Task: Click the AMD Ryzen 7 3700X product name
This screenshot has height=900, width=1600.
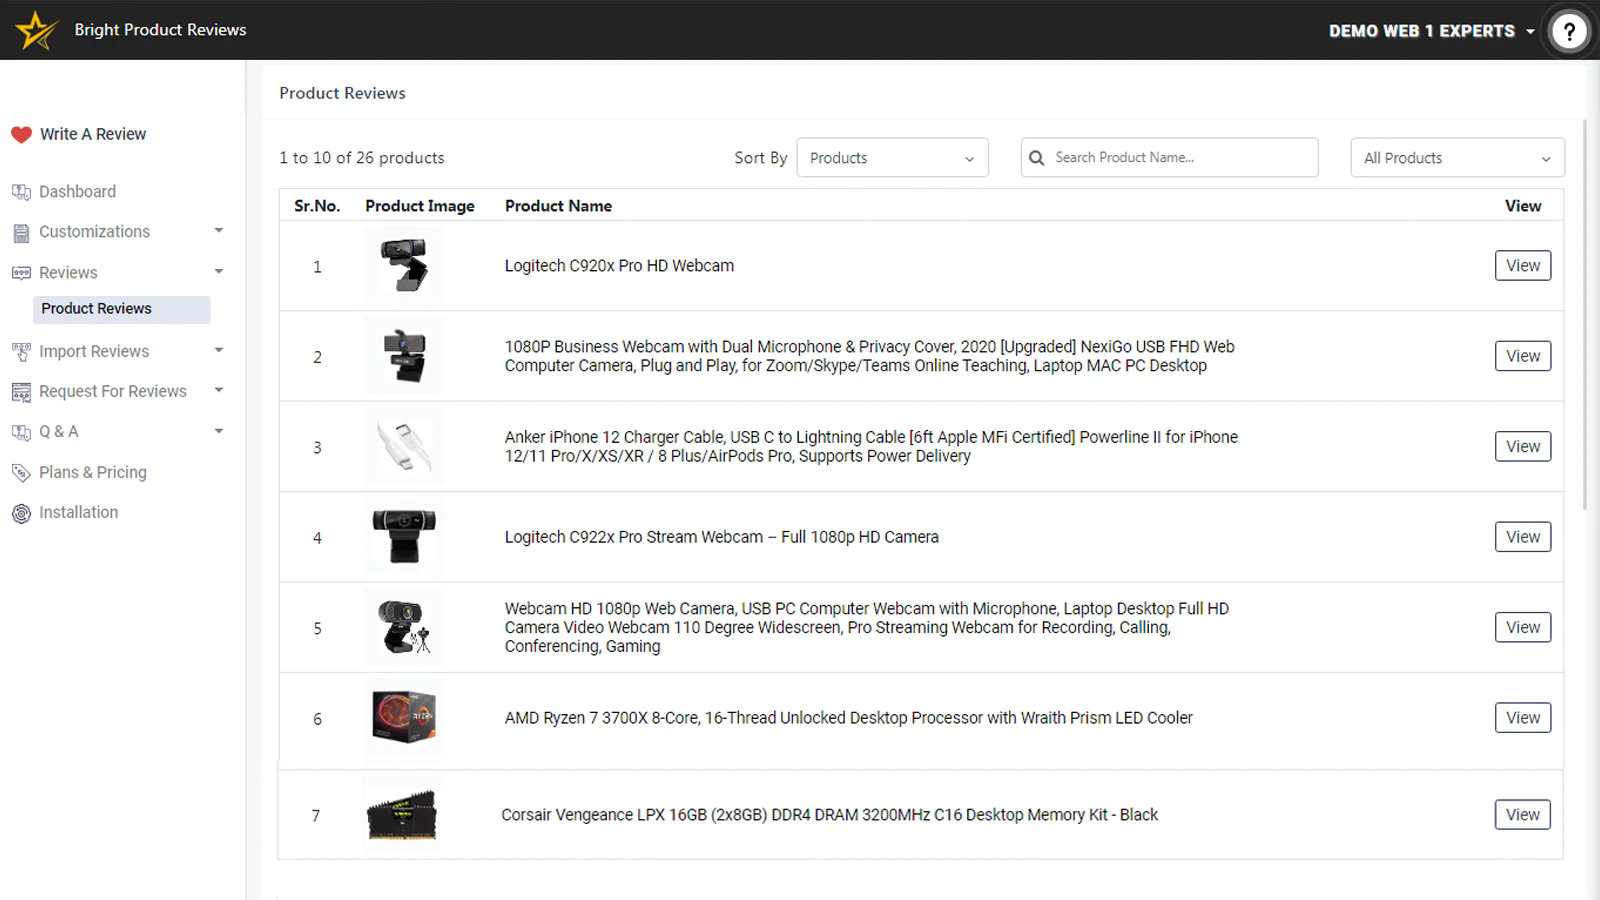Action: click(x=848, y=718)
